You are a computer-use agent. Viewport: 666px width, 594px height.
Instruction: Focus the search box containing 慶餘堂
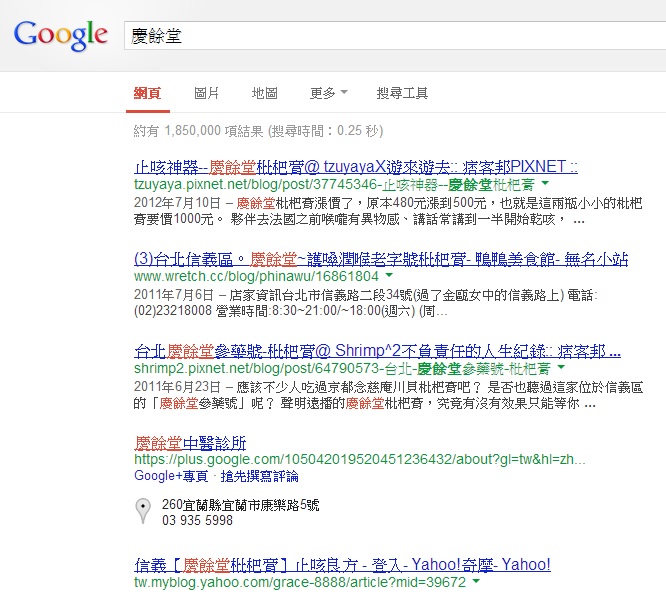(x=395, y=36)
